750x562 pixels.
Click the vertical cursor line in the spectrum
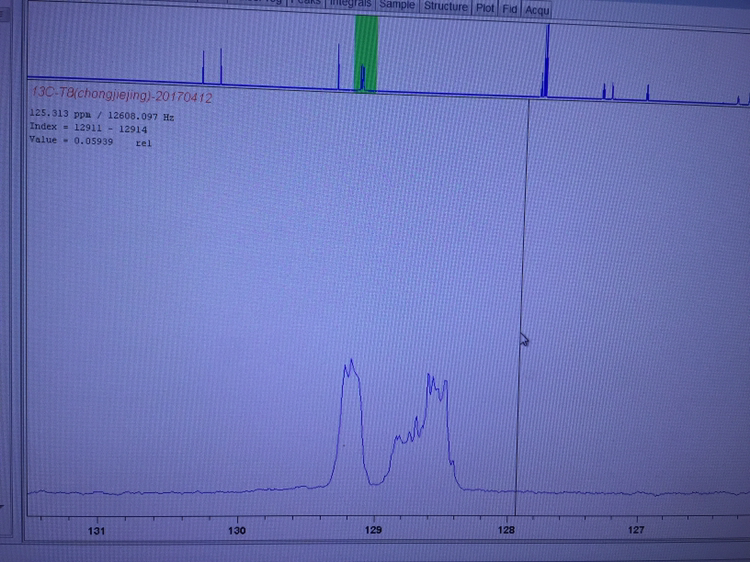[522, 306]
